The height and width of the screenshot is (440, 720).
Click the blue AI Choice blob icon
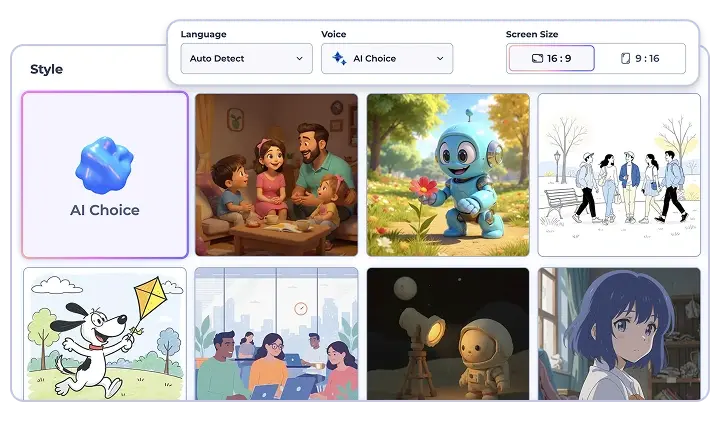pyautogui.click(x=104, y=166)
